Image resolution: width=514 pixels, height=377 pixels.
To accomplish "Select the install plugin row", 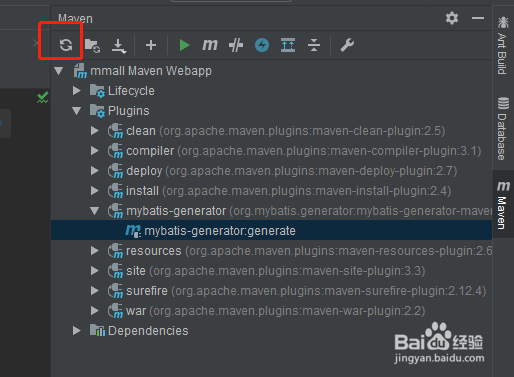I will tap(271, 191).
